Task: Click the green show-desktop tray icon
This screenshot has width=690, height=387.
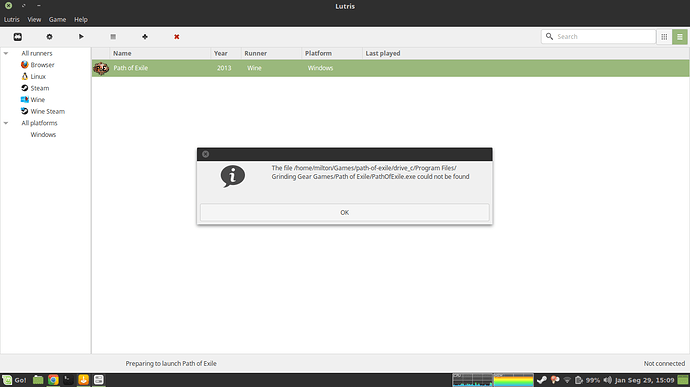Action: [x=683, y=380]
